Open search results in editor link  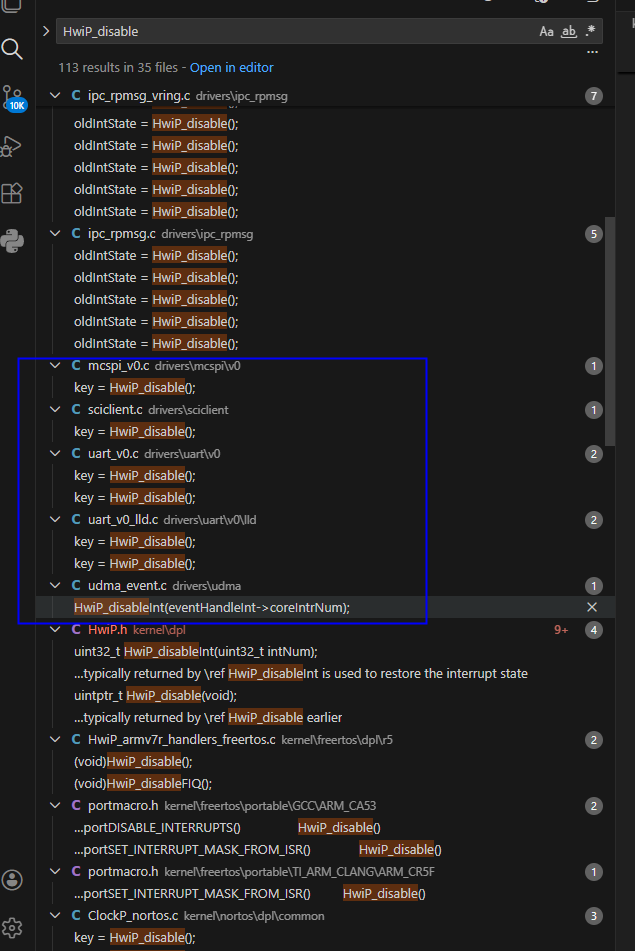tap(232, 68)
